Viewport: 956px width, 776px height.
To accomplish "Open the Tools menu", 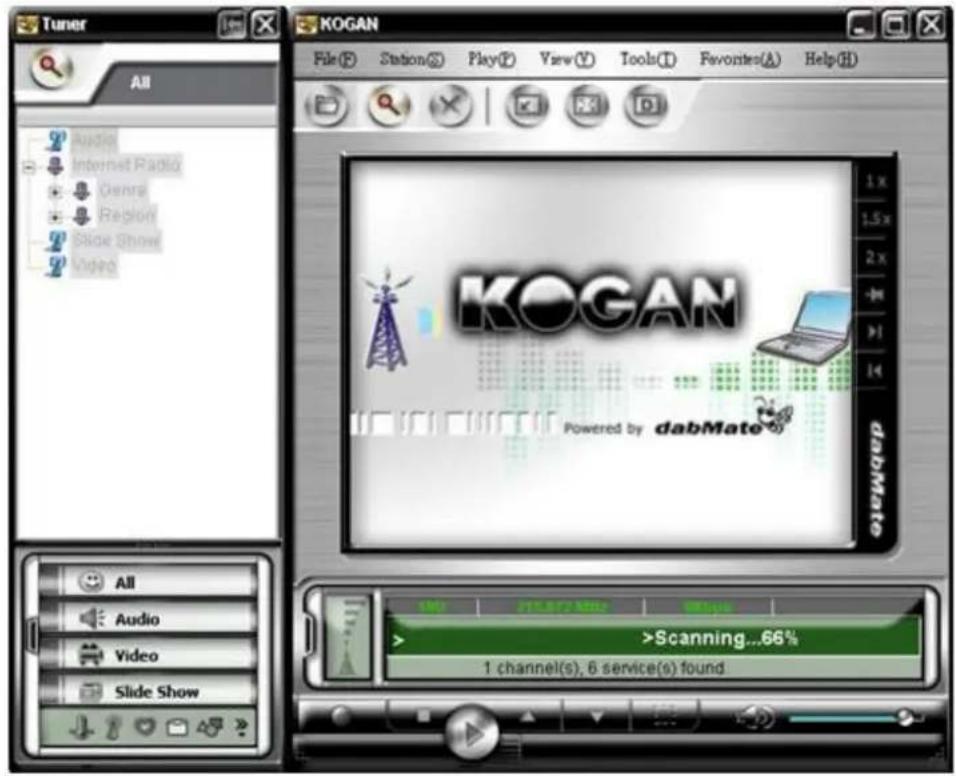I will (x=647, y=59).
